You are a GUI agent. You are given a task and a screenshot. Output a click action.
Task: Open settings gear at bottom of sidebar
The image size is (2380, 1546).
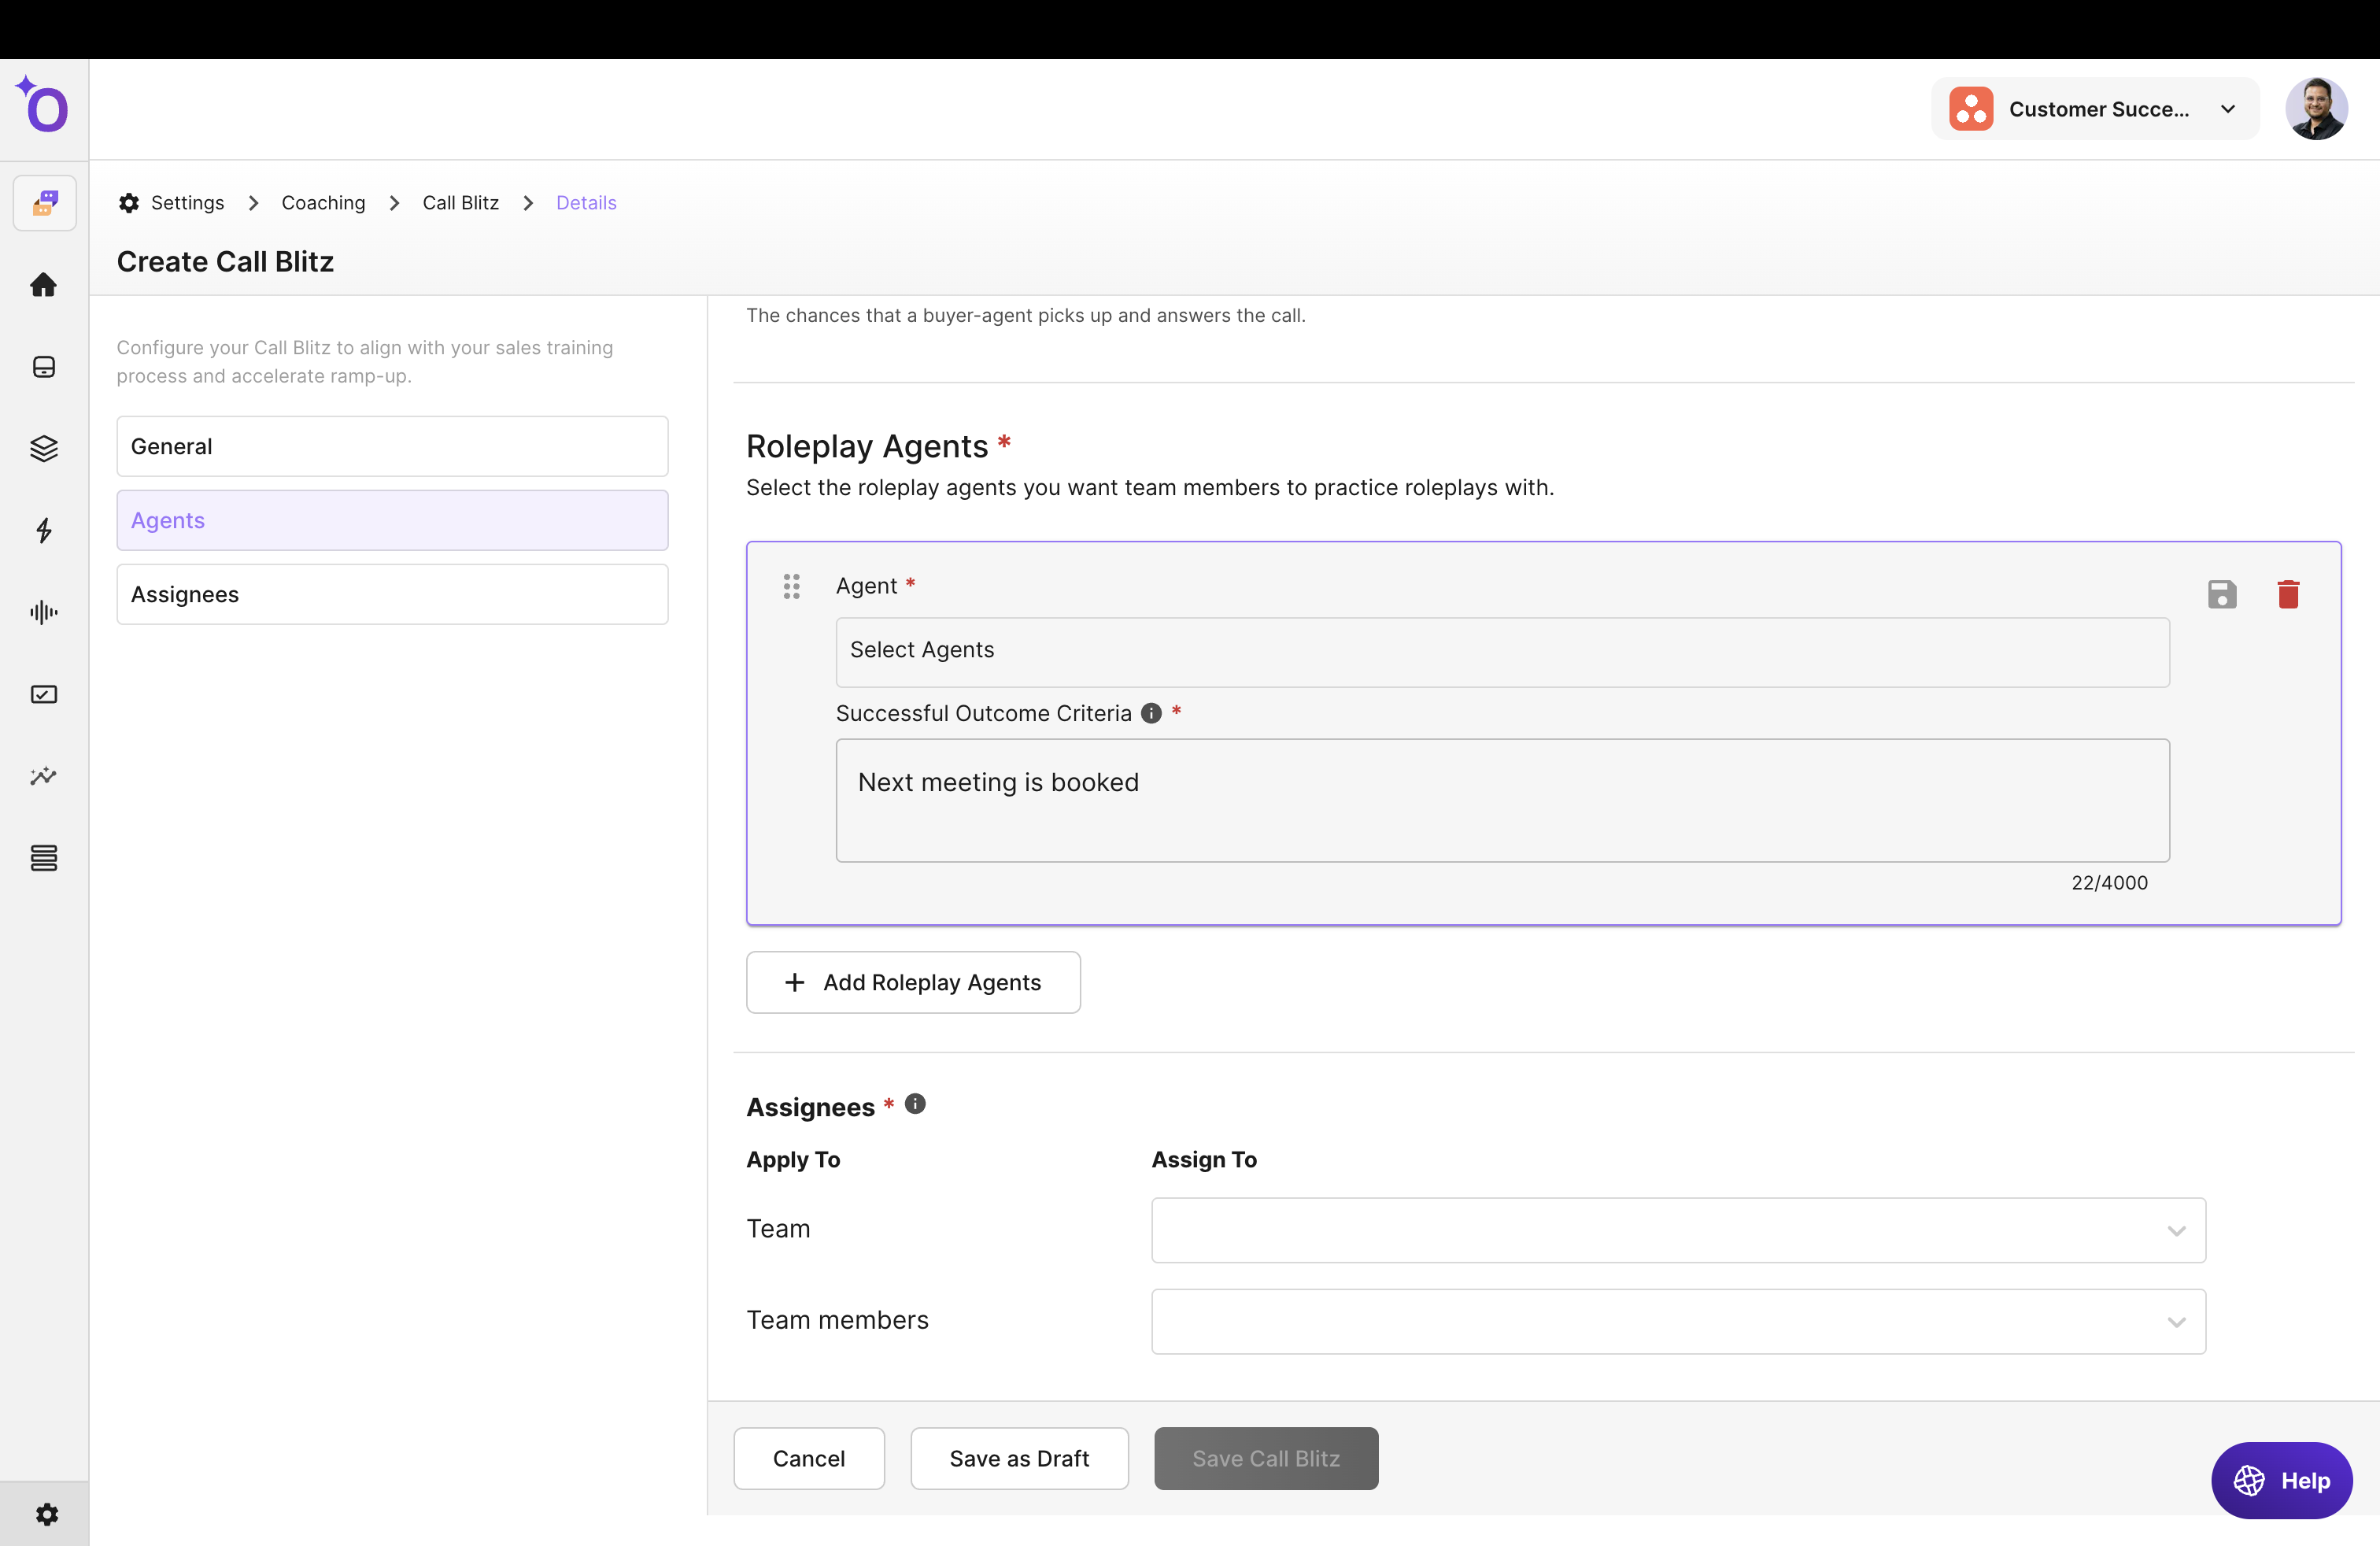tap(46, 1514)
